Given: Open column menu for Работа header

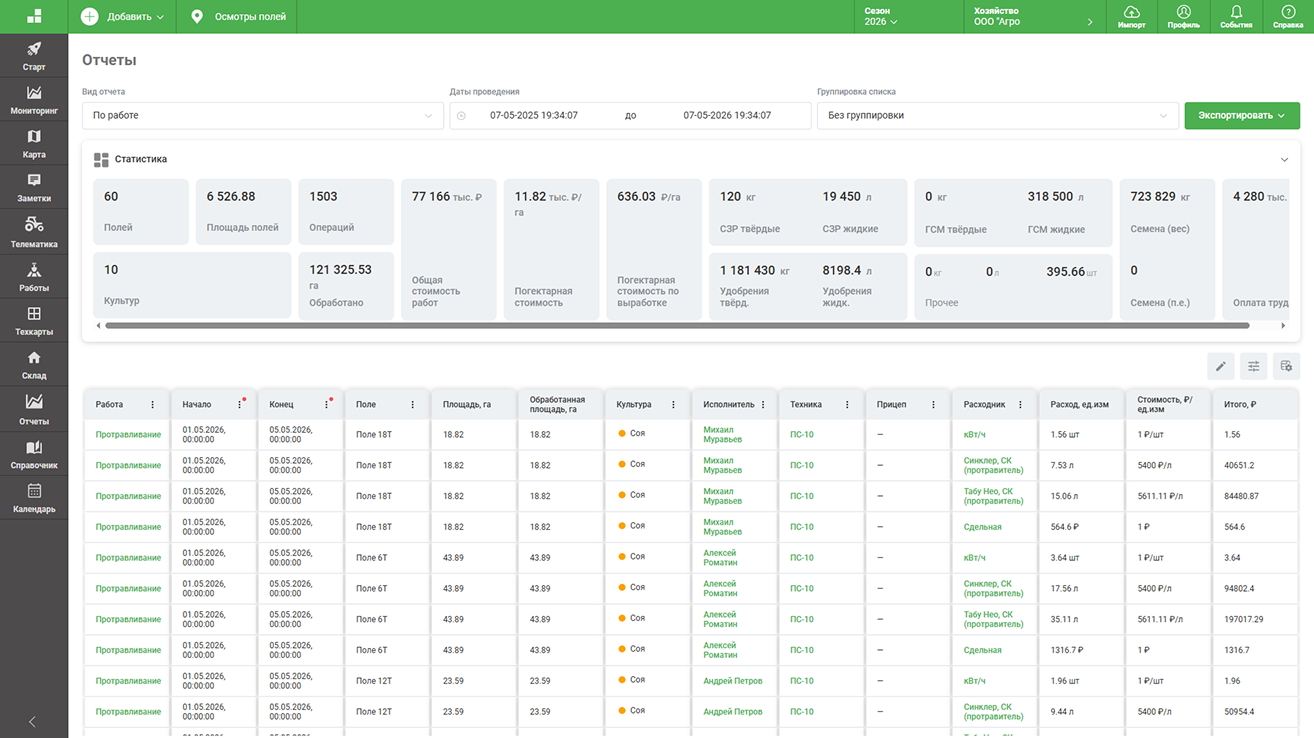Looking at the screenshot, I should tap(153, 405).
